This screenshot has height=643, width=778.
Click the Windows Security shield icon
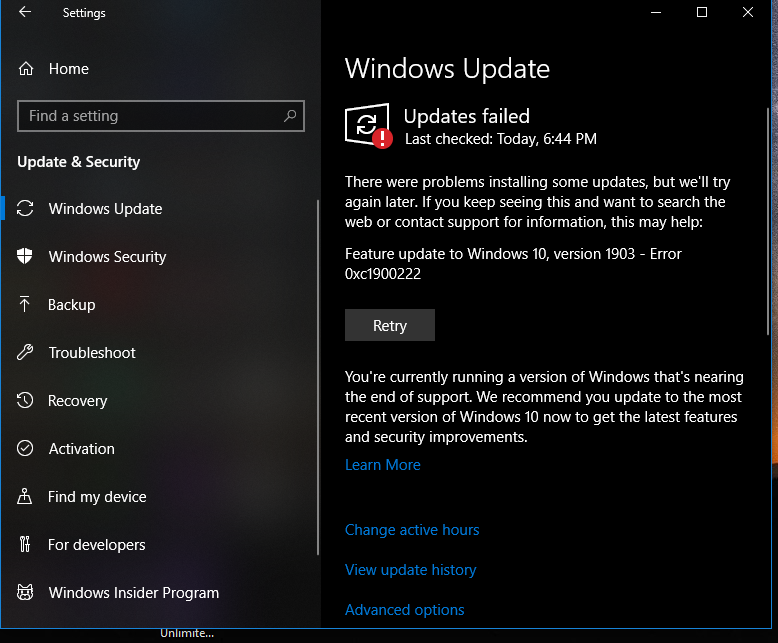[x=25, y=257]
